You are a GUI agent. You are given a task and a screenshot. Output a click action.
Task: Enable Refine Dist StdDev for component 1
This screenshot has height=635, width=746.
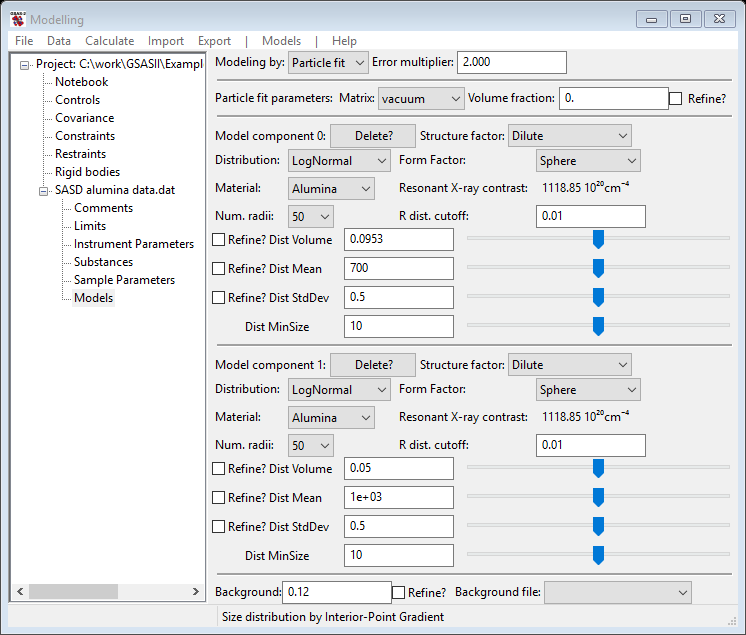click(218, 527)
